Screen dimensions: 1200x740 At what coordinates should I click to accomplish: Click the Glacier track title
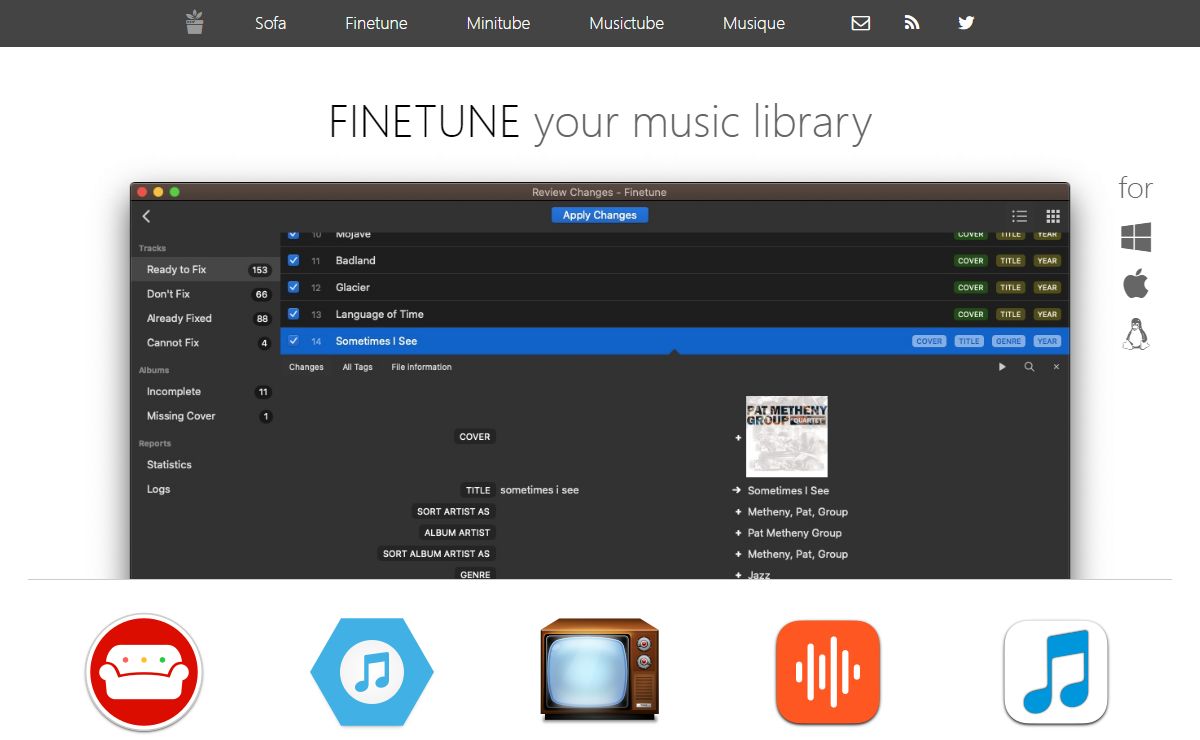pos(352,287)
